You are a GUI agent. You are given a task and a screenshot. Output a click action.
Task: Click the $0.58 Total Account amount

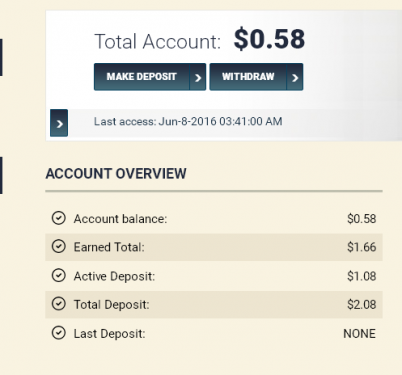point(269,39)
